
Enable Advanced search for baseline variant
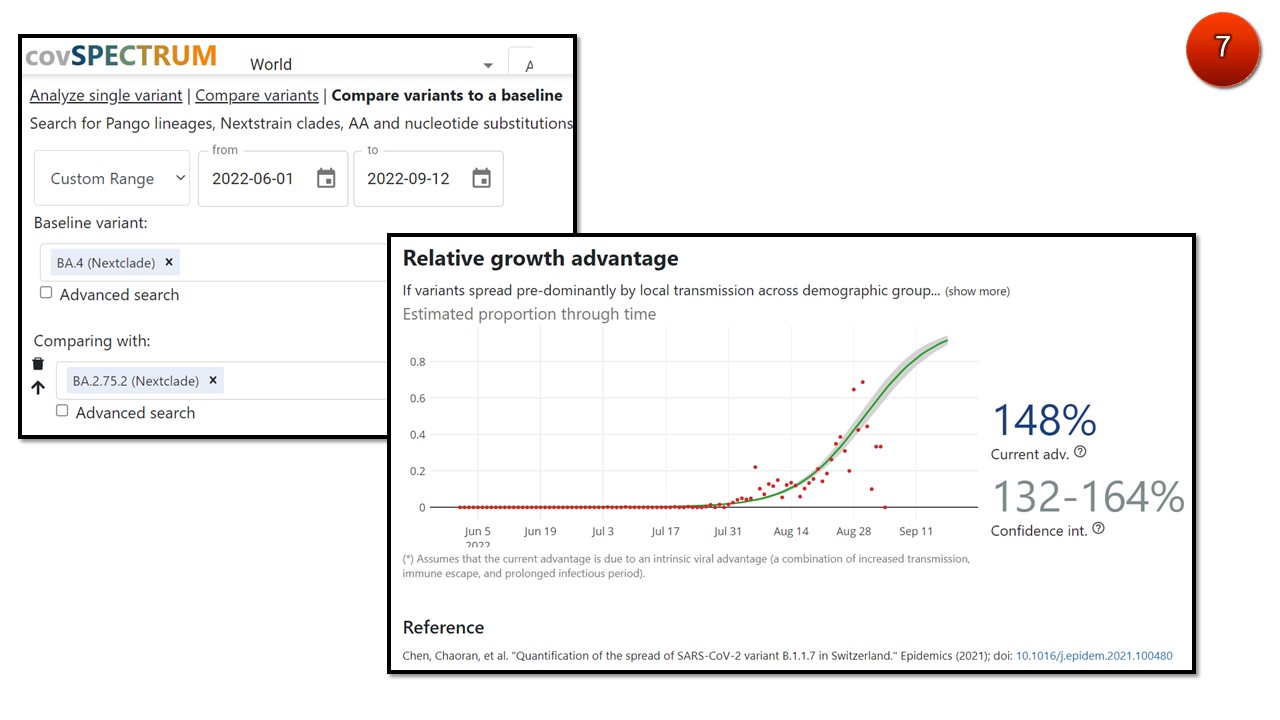click(46, 293)
